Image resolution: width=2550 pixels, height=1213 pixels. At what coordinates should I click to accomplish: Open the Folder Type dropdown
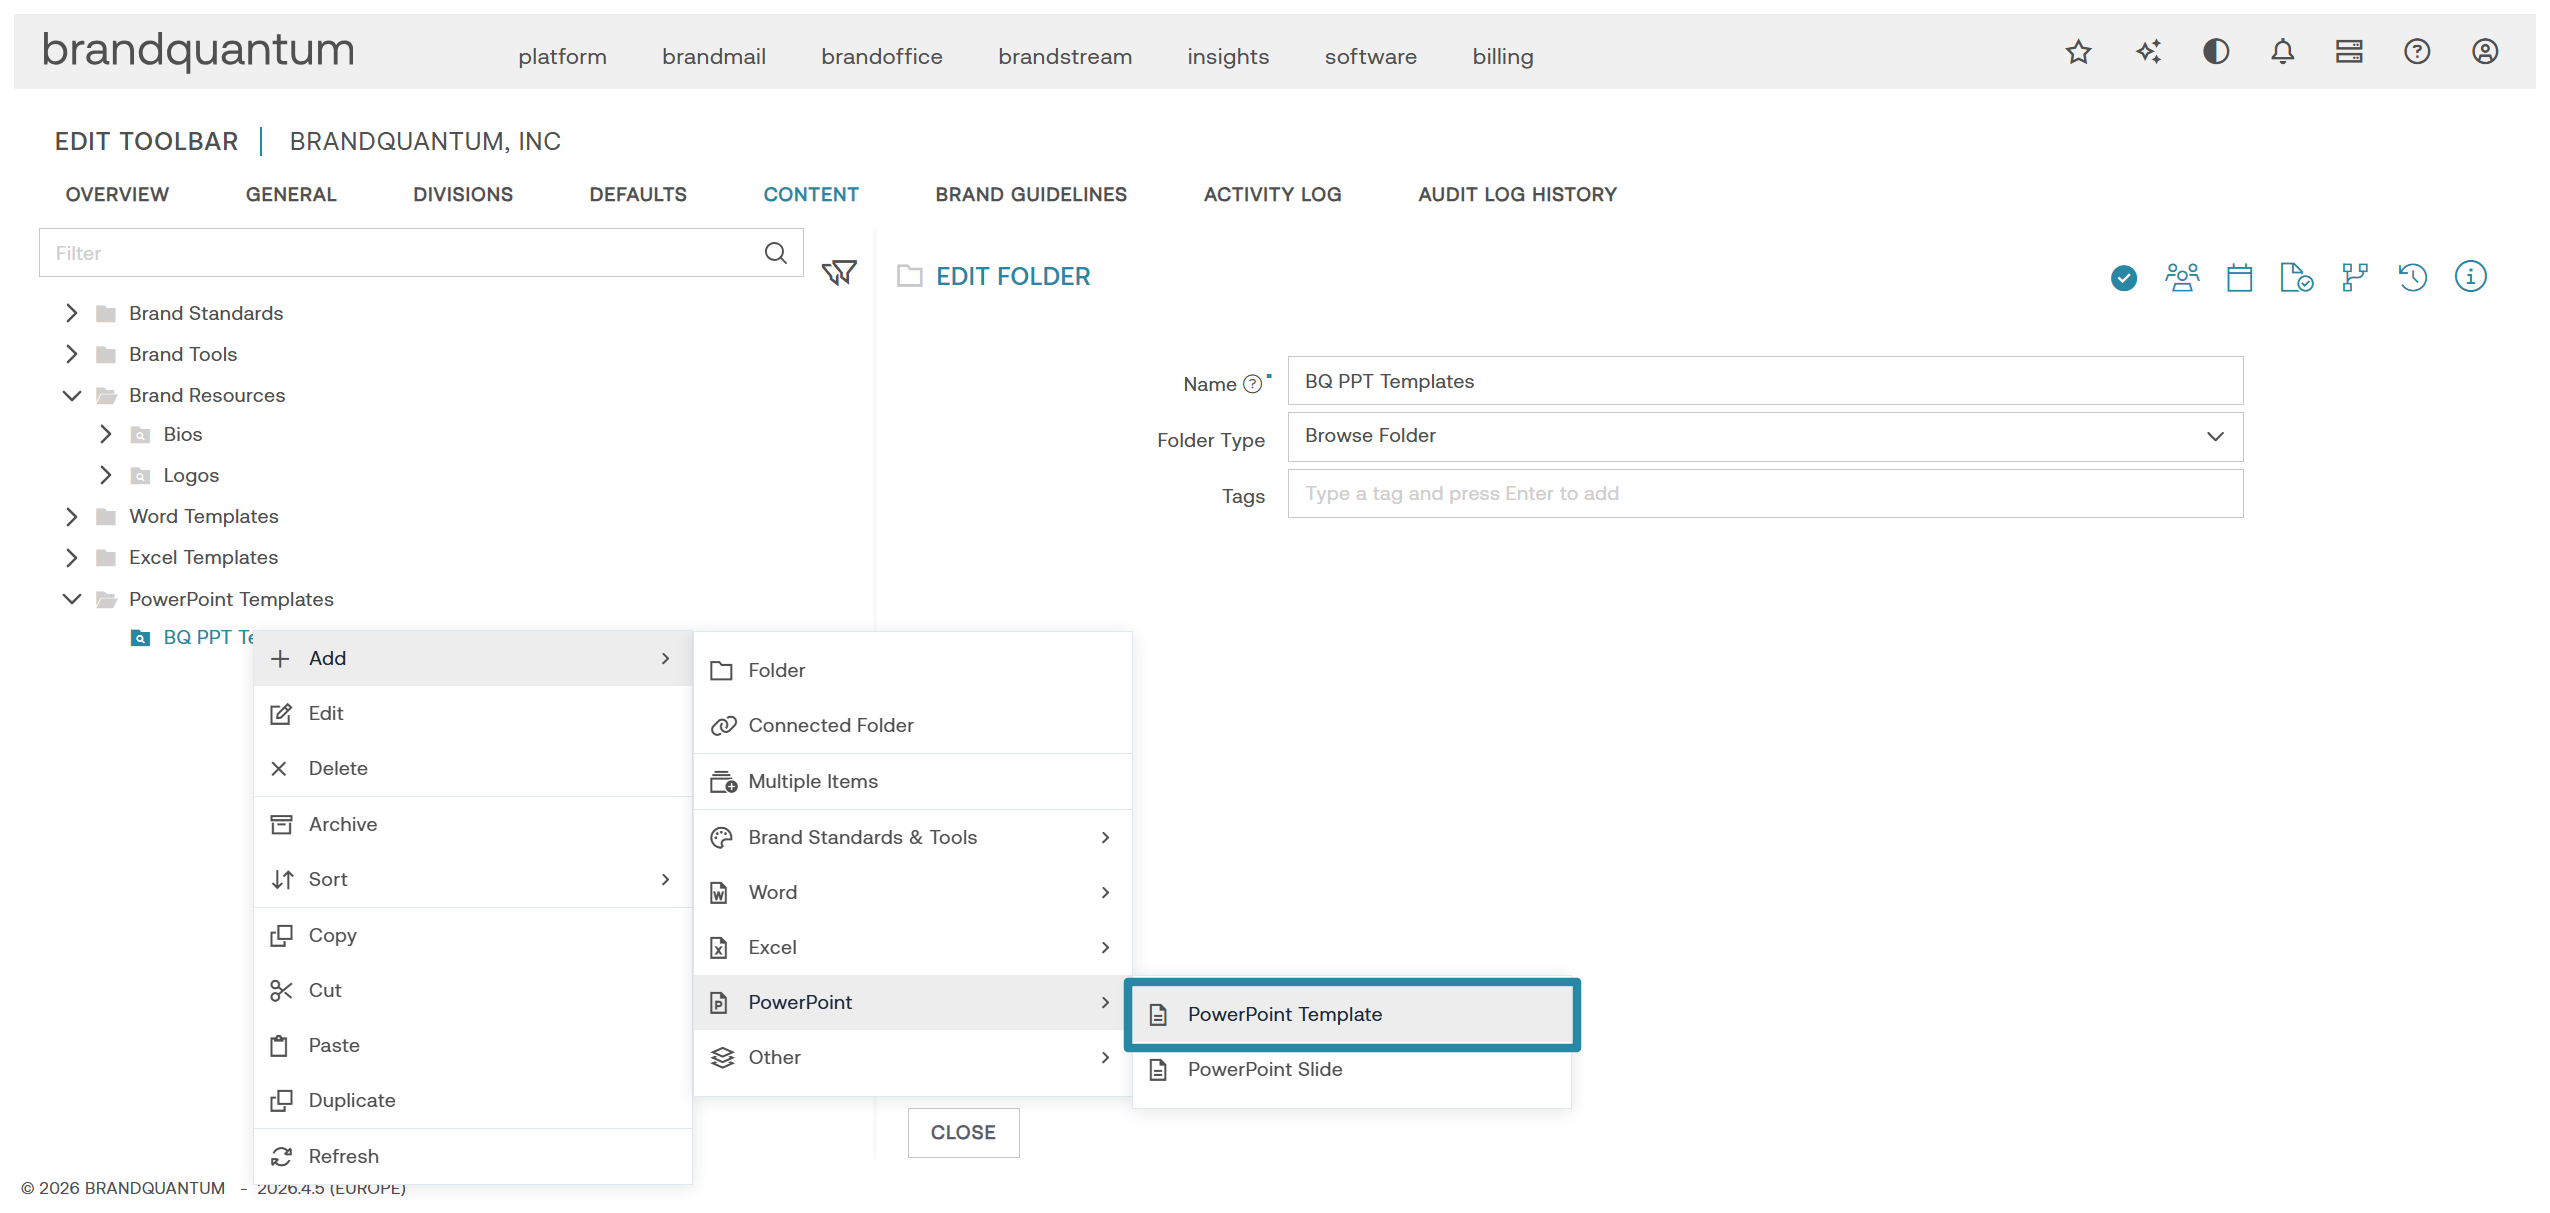click(x=1765, y=437)
